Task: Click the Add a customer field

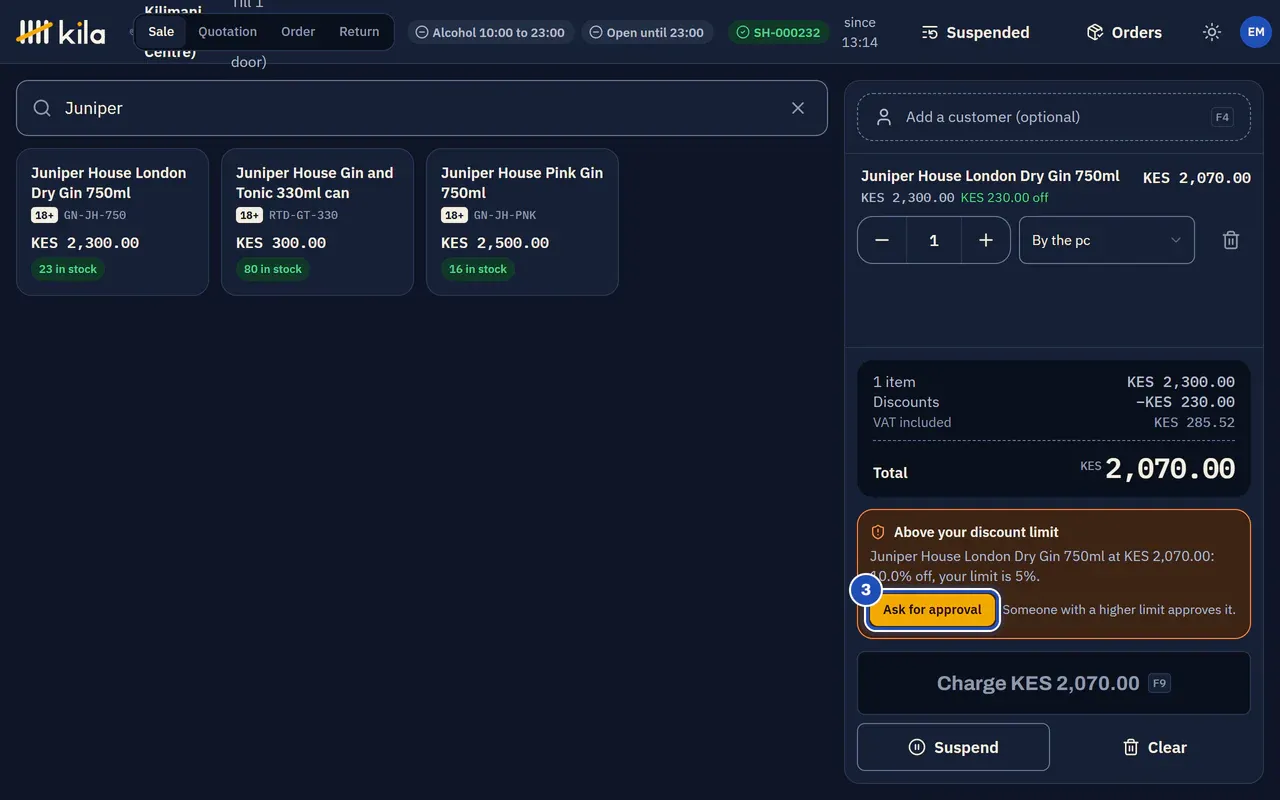Action: click(1054, 117)
